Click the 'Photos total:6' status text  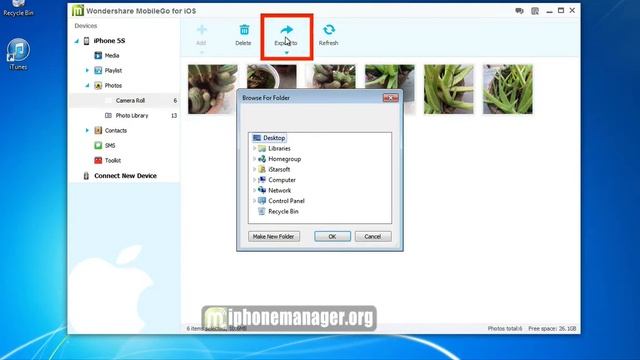(505, 329)
